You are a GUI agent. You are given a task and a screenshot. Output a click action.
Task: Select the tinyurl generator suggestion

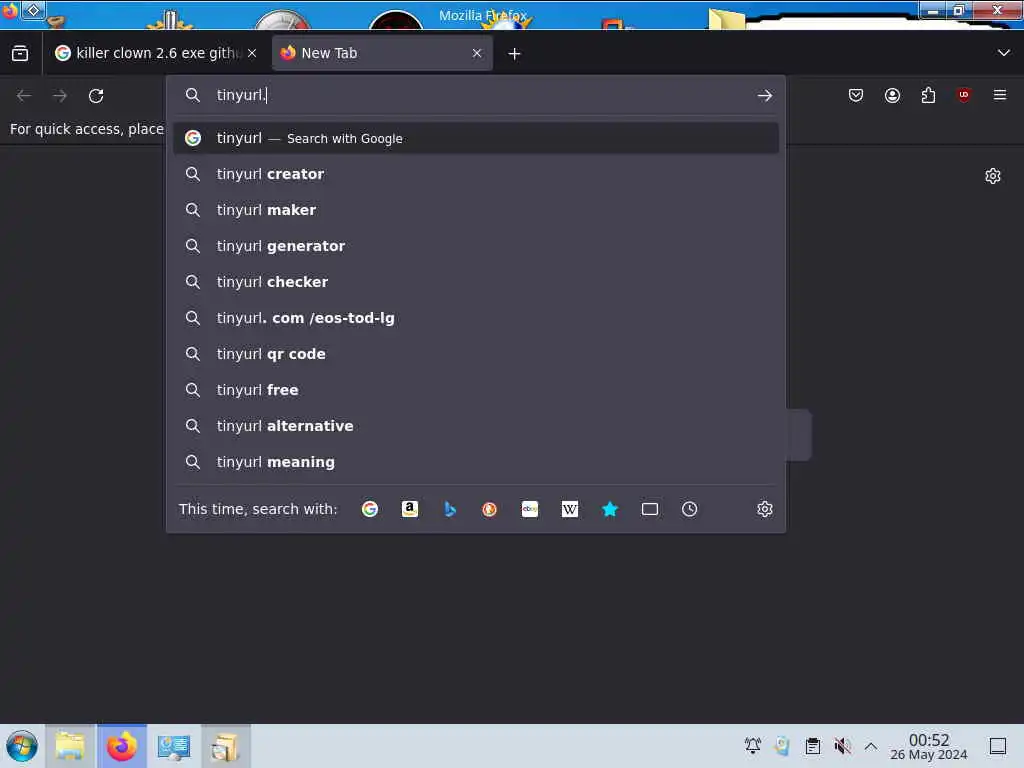tap(476, 246)
